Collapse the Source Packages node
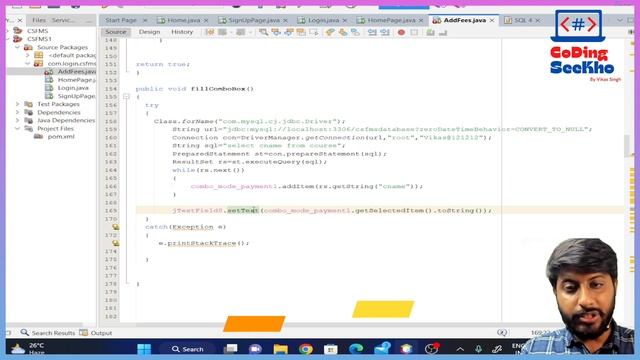This screenshot has width=640, height=360. point(18,47)
